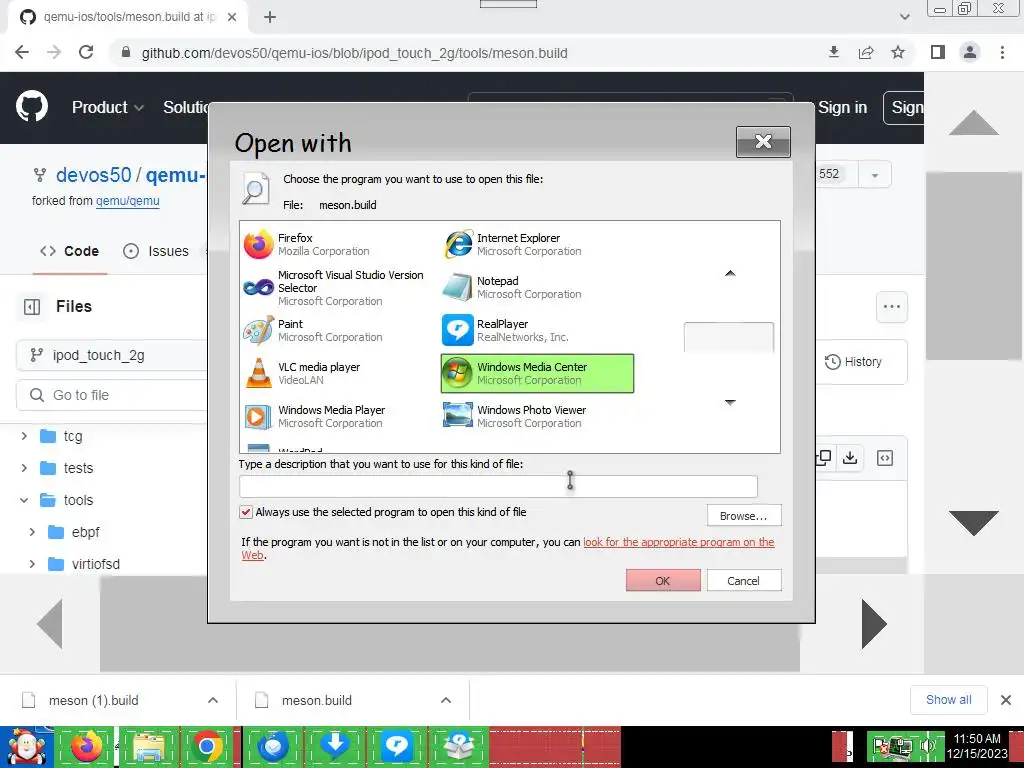Open the tab search dropdown chevron
This screenshot has height=768, width=1024.
click(904, 17)
